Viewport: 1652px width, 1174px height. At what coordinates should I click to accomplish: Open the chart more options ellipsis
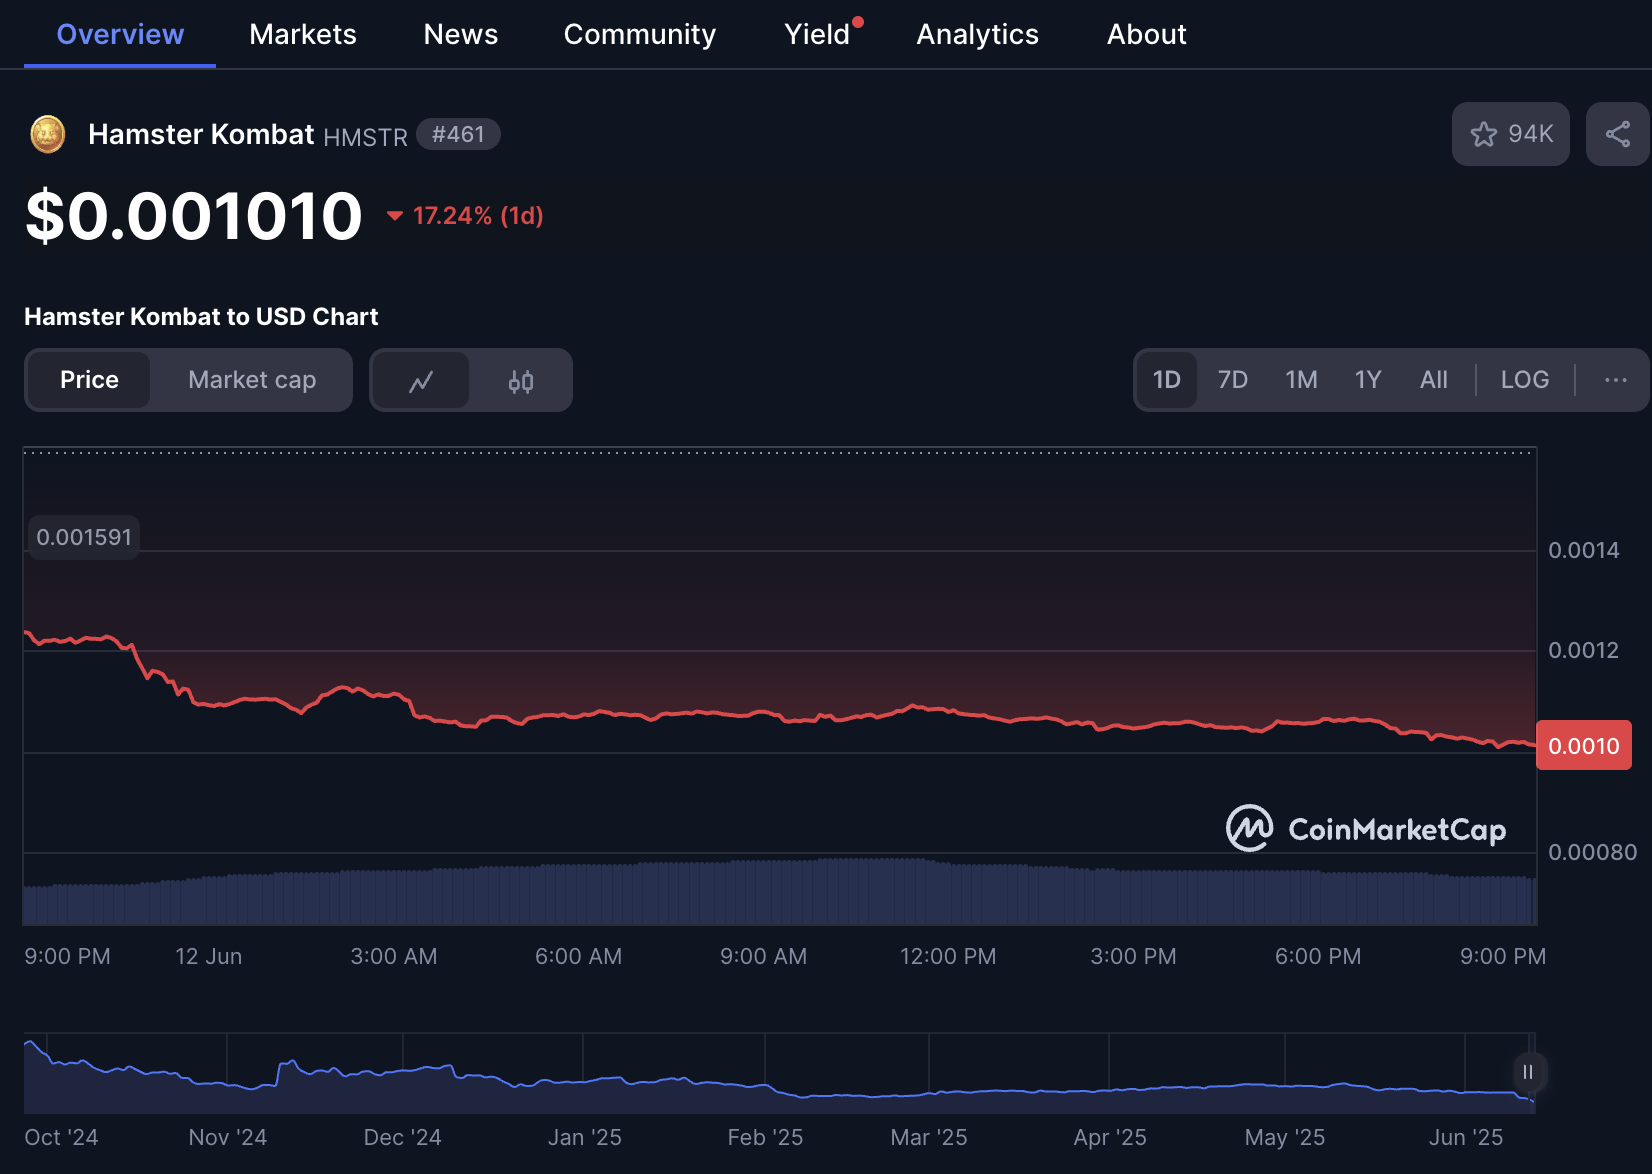click(1616, 380)
